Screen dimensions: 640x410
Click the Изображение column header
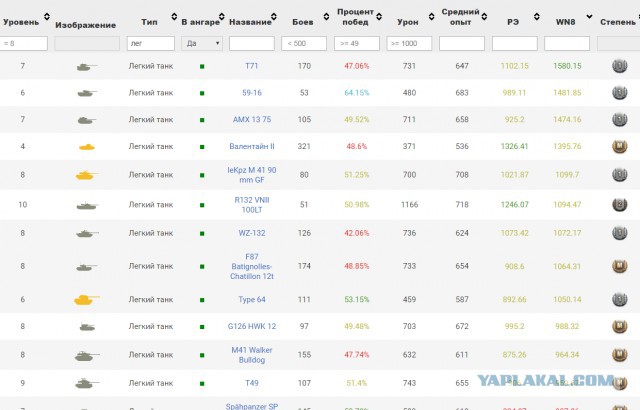85,25
